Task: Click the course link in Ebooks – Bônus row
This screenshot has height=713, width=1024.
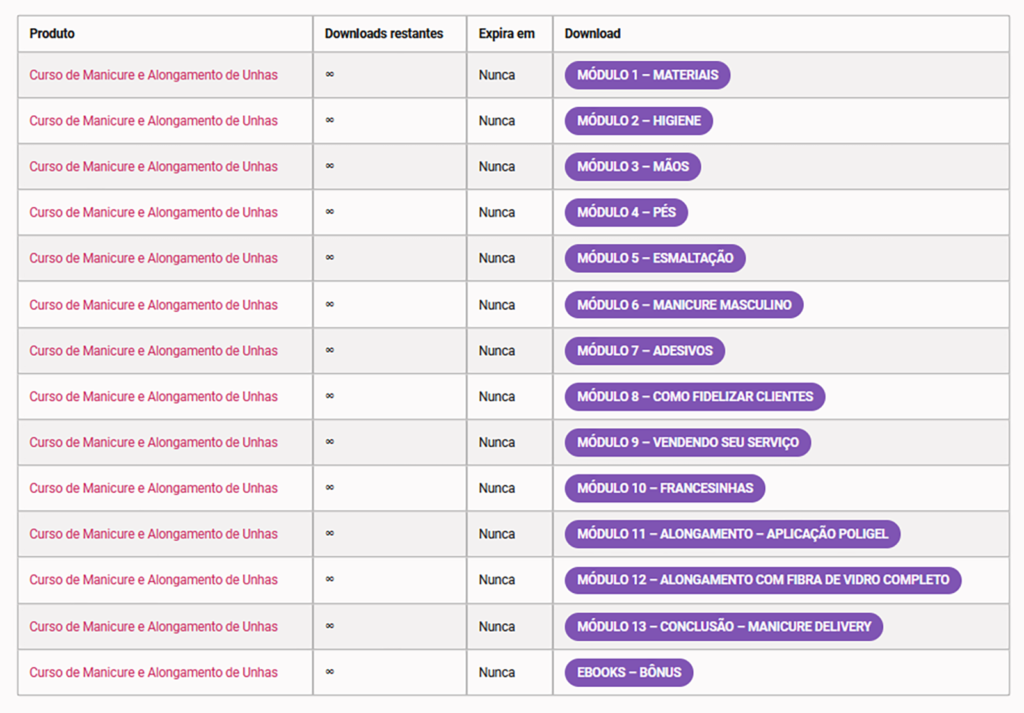Action: (x=153, y=673)
